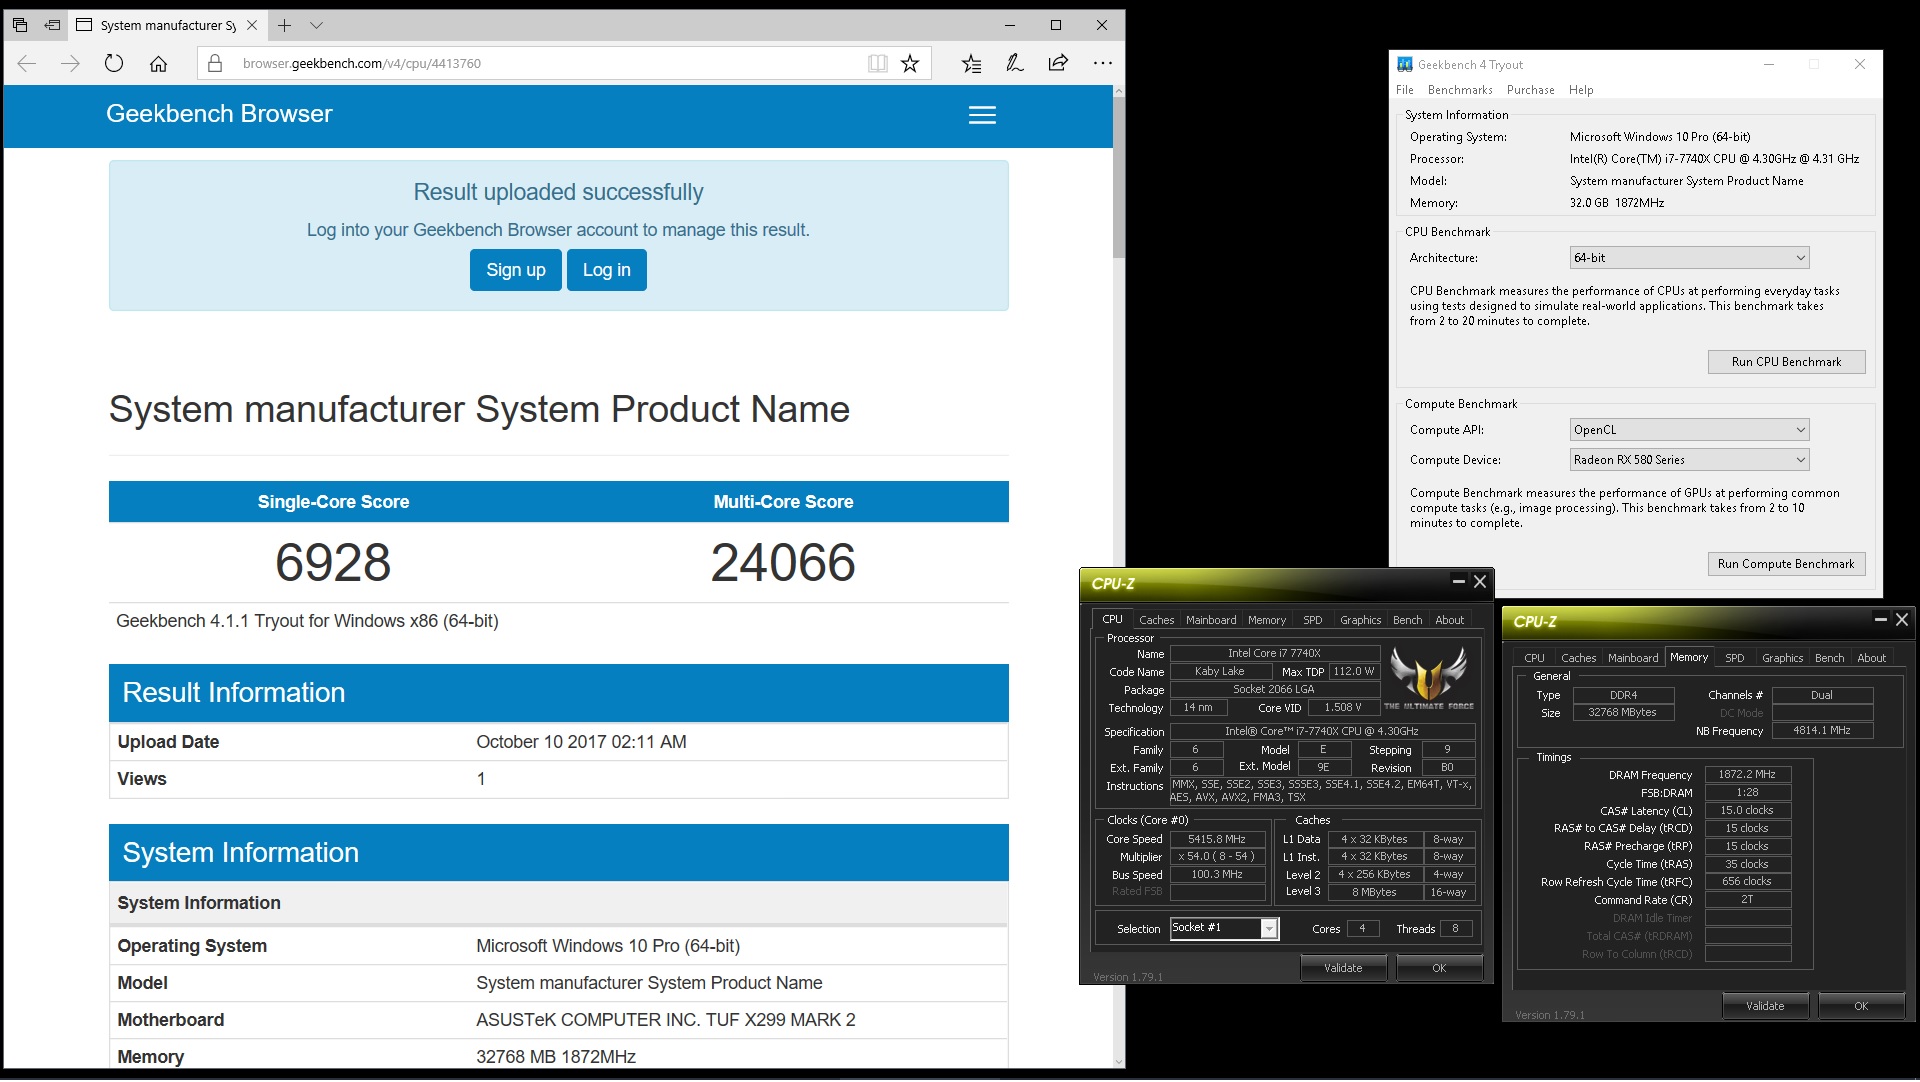The image size is (1920, 1082).
Task: Click the single-core score 6928
Action: click(333, 562)
